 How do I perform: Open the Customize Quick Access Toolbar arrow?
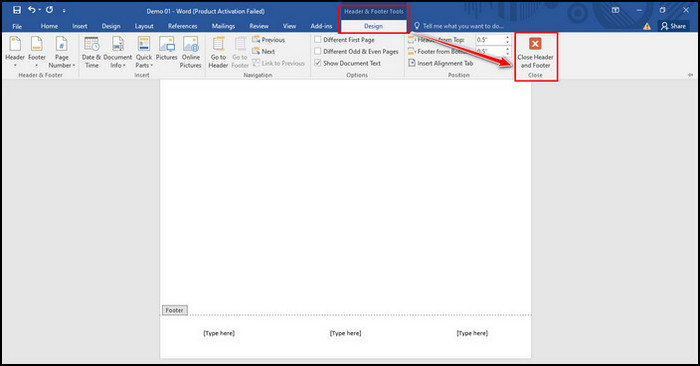[x=64, y=10]
